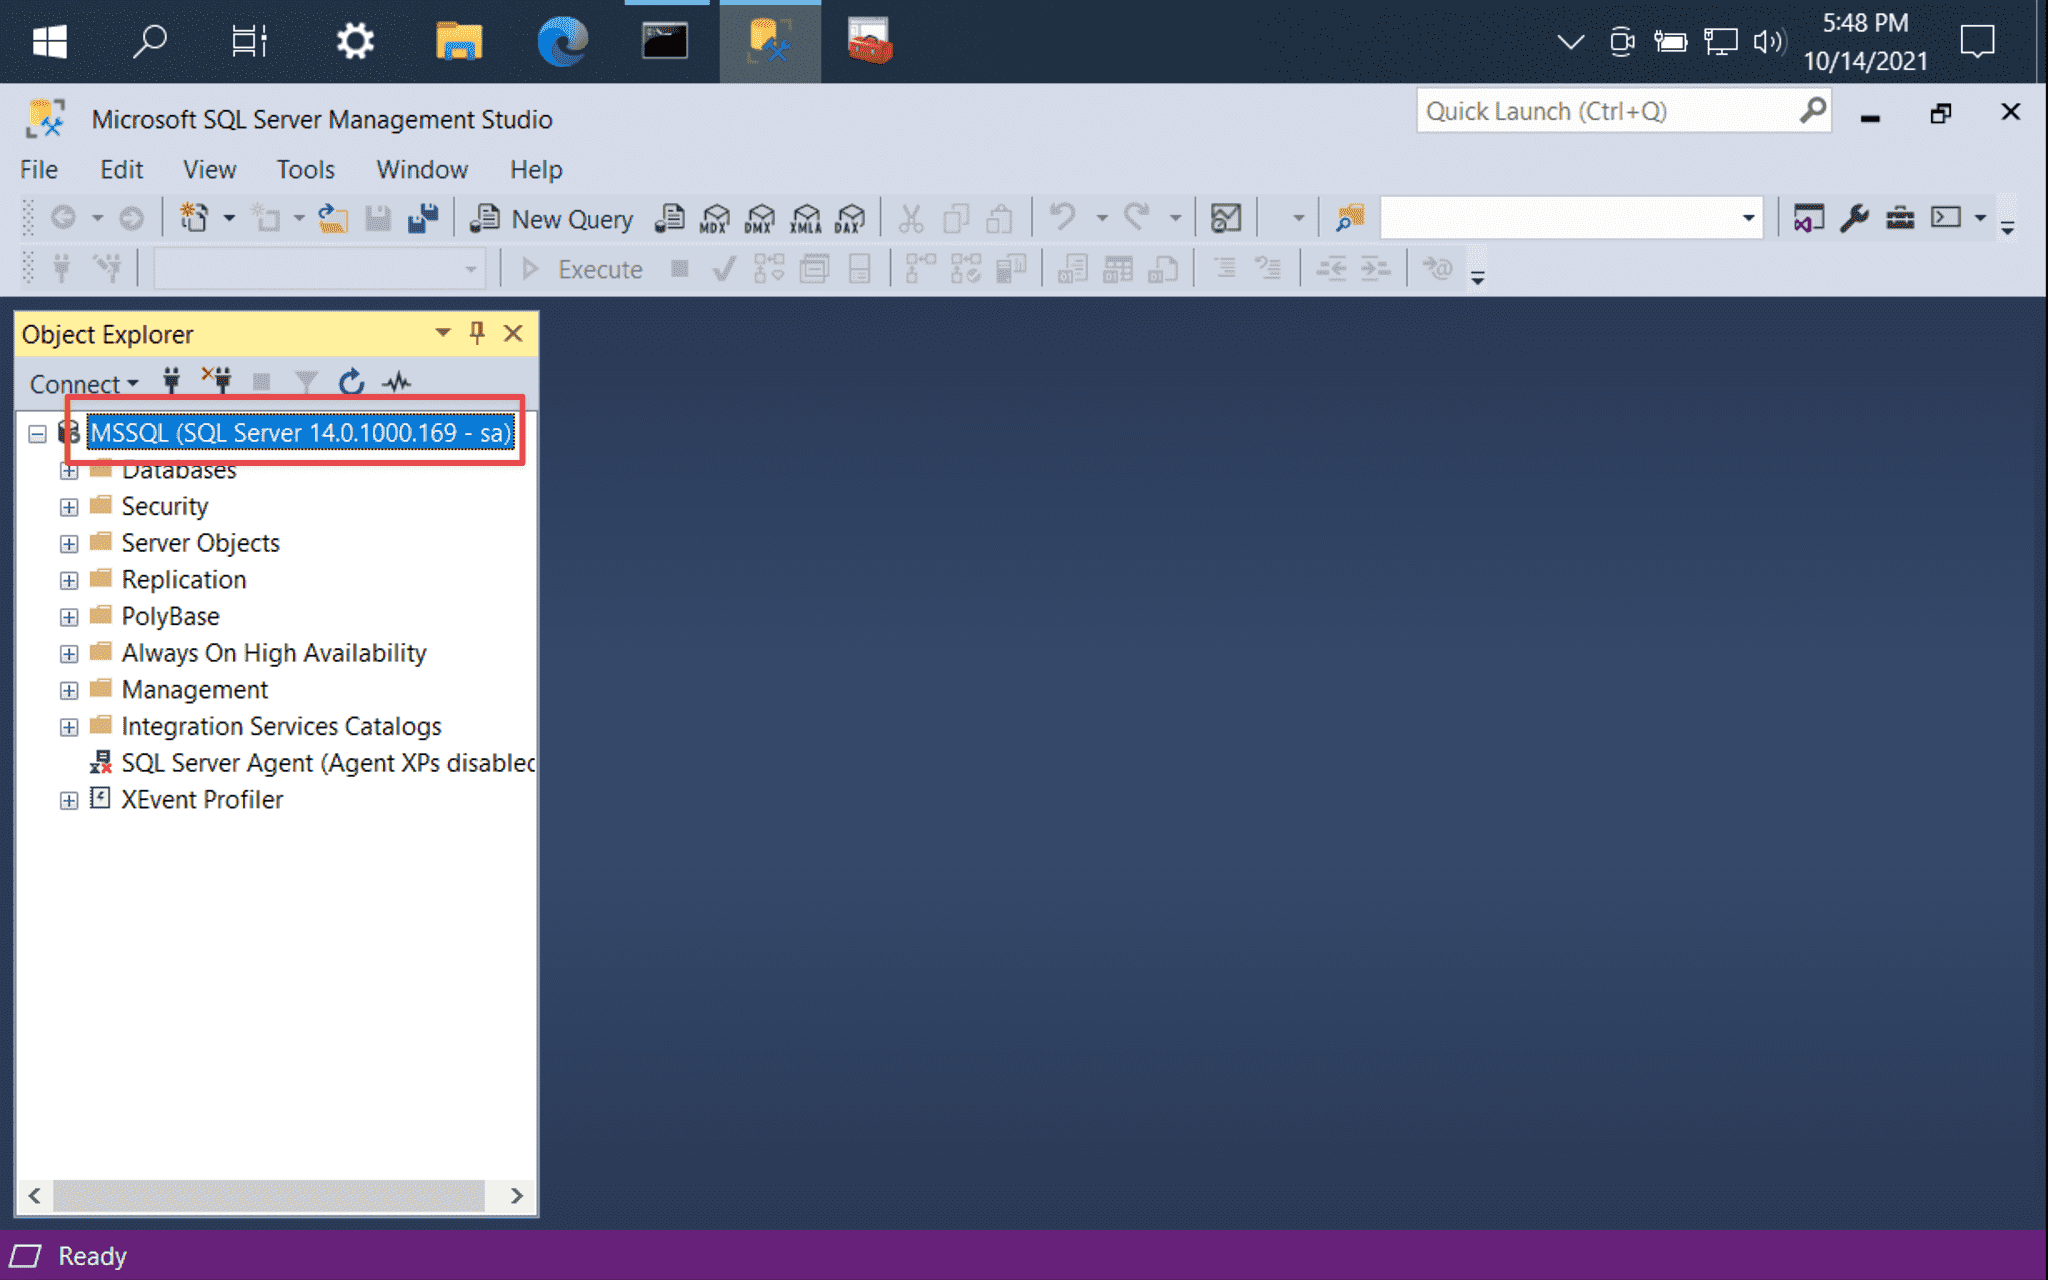2048x1280 pixels.
Task: Expand the Databases folder
Action: (69, 471)
